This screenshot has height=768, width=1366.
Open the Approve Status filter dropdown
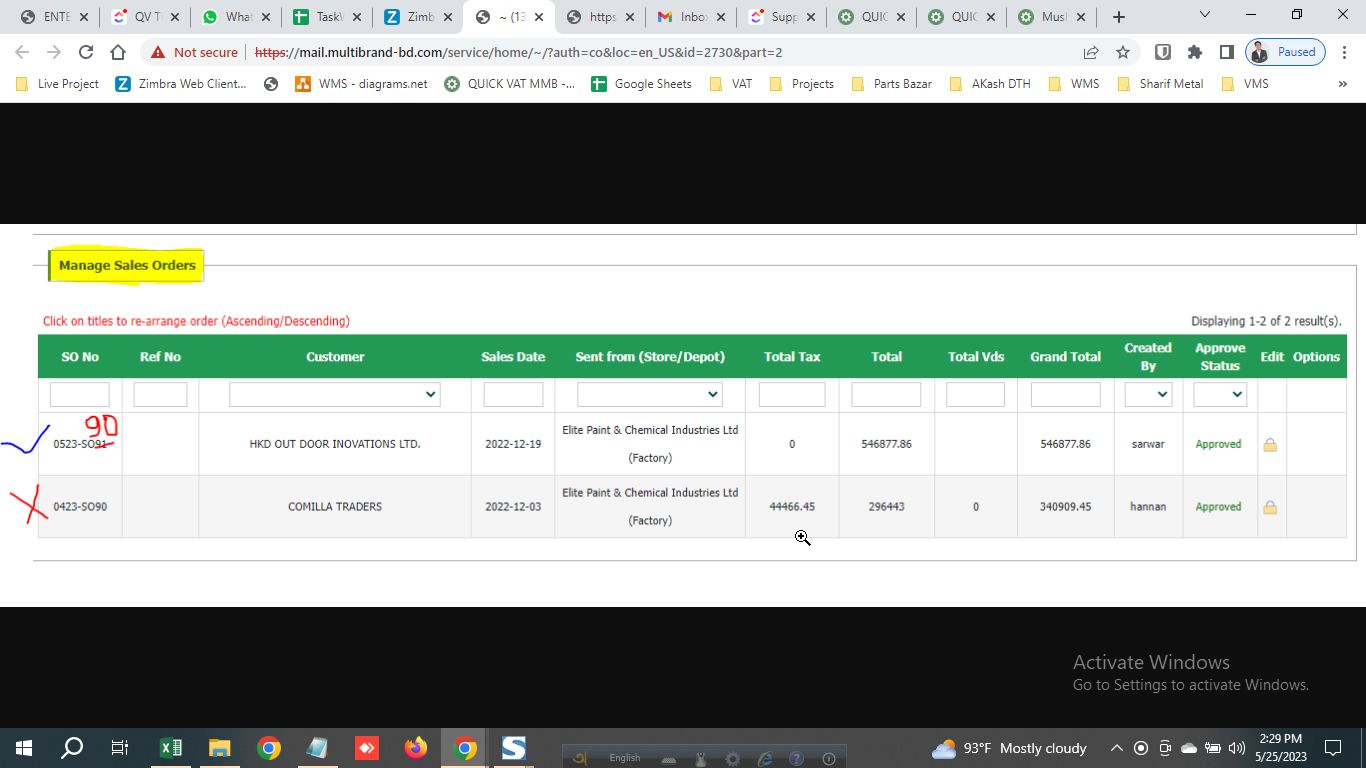tap(1219, 394)
